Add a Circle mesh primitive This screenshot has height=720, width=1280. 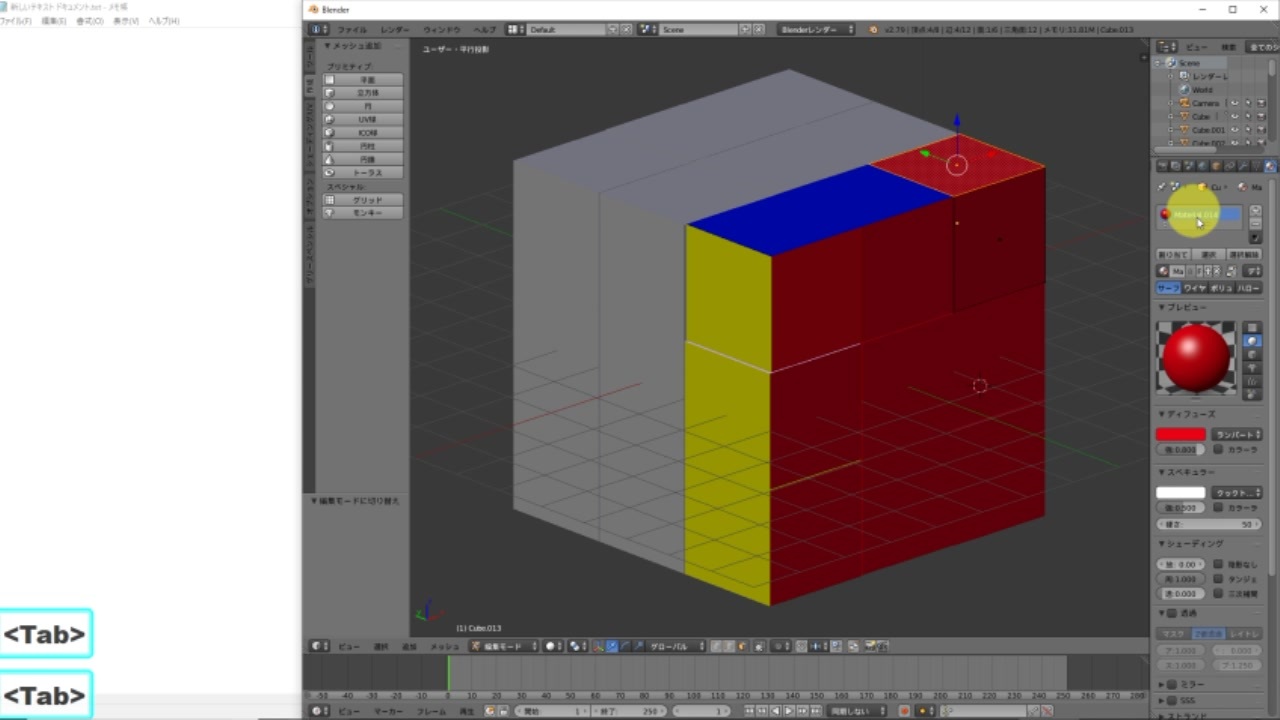363,106
